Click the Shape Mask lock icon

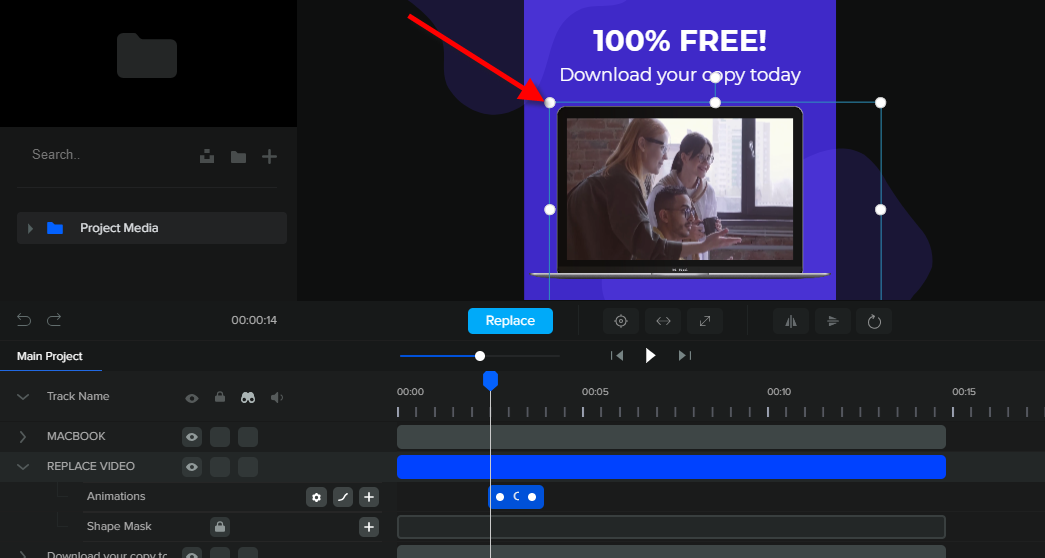coord(220,527)
